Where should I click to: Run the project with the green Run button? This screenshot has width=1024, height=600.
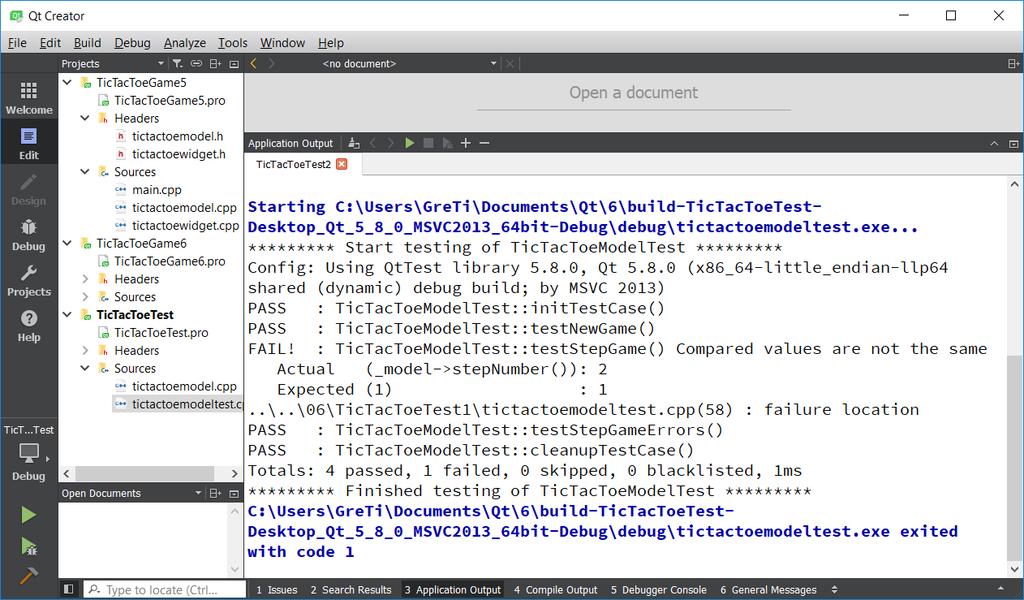click(x=28, y=515)
